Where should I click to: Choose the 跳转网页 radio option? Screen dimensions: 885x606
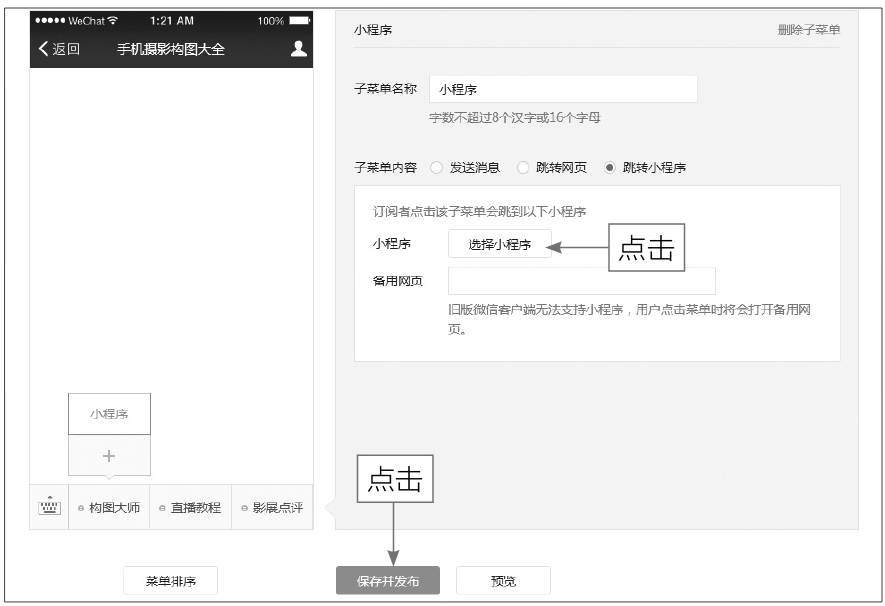point(523,168)
